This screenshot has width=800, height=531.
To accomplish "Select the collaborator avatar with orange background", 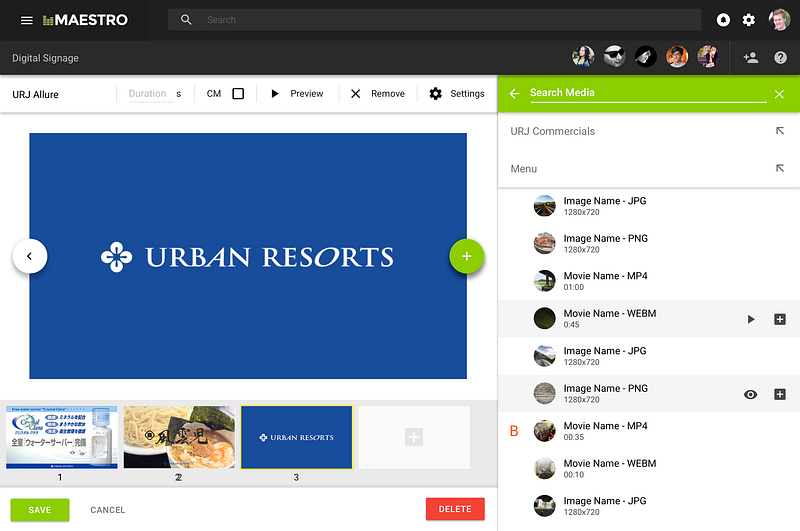I will [x=677, y=57].
